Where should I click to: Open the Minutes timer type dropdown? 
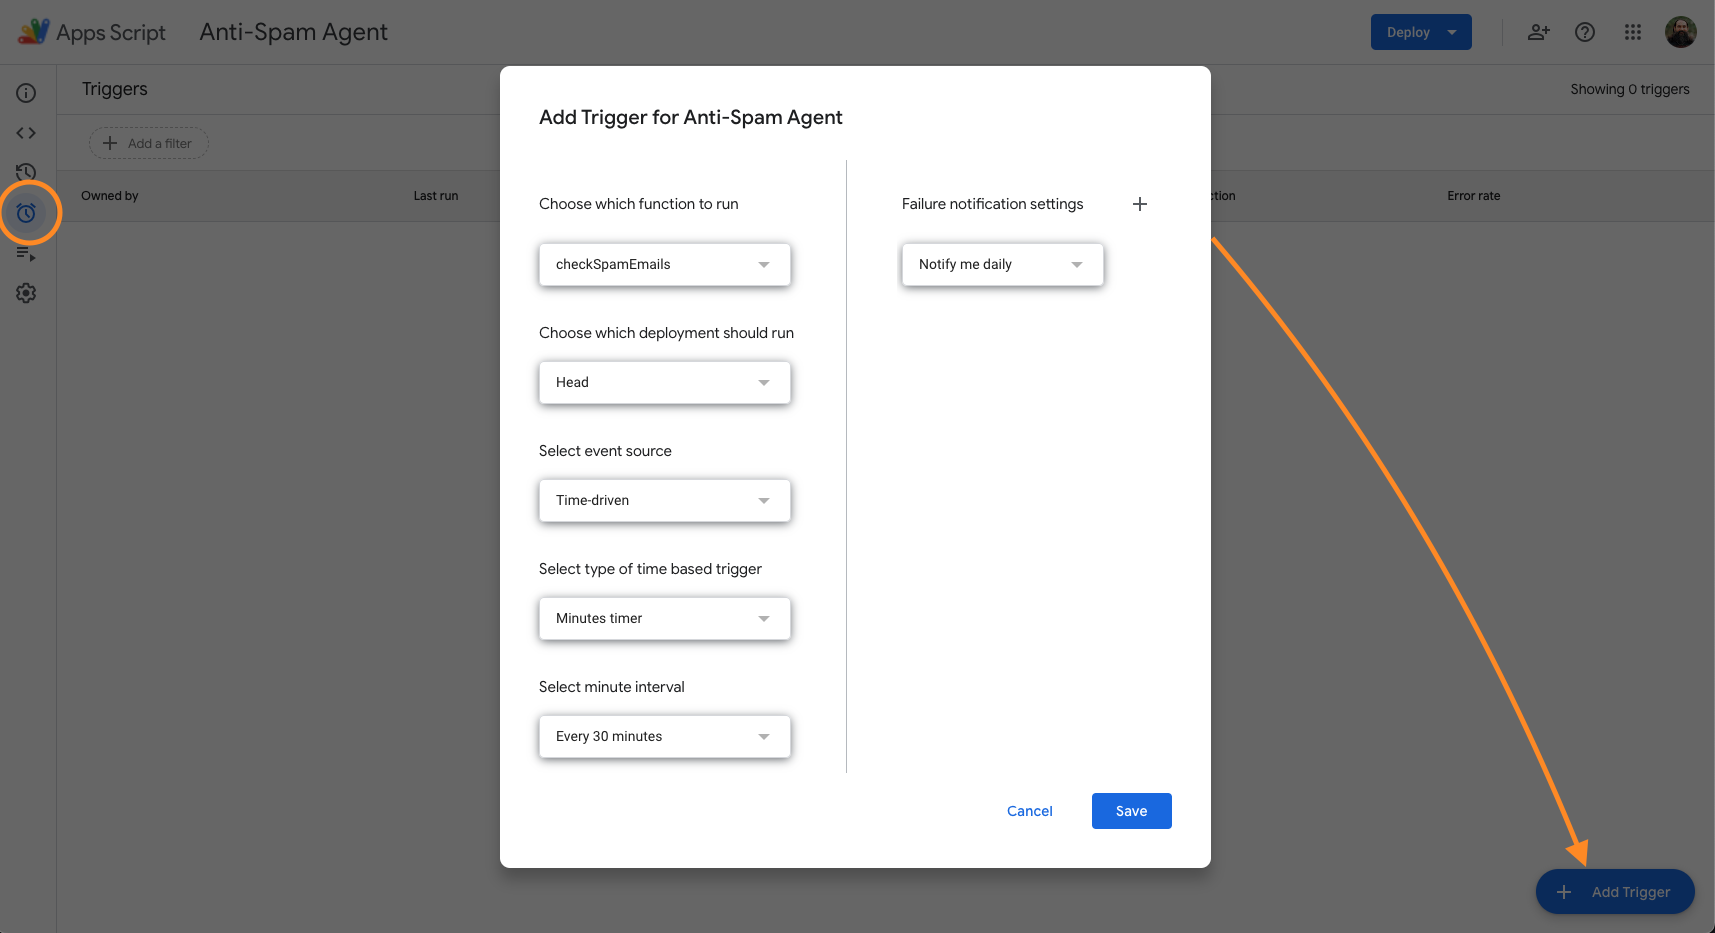pos(664,619)
